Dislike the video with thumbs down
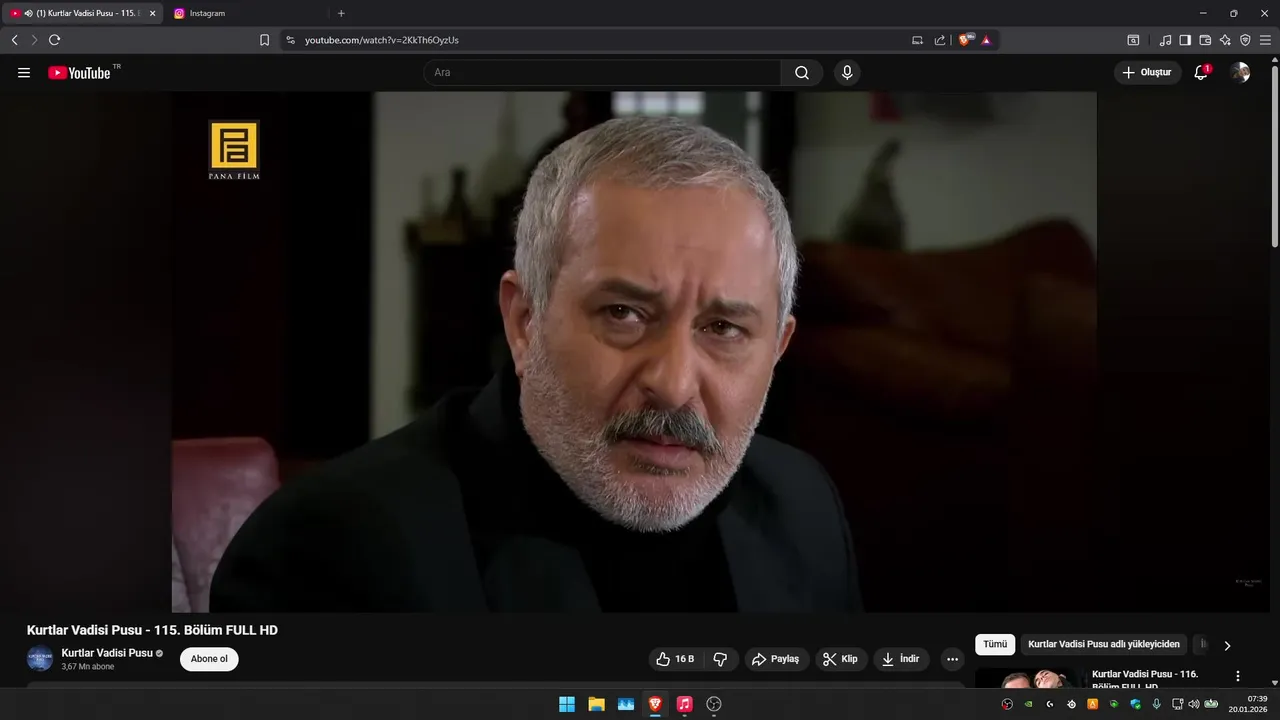This screenshot has height=720, width=1280. point(720,659)
